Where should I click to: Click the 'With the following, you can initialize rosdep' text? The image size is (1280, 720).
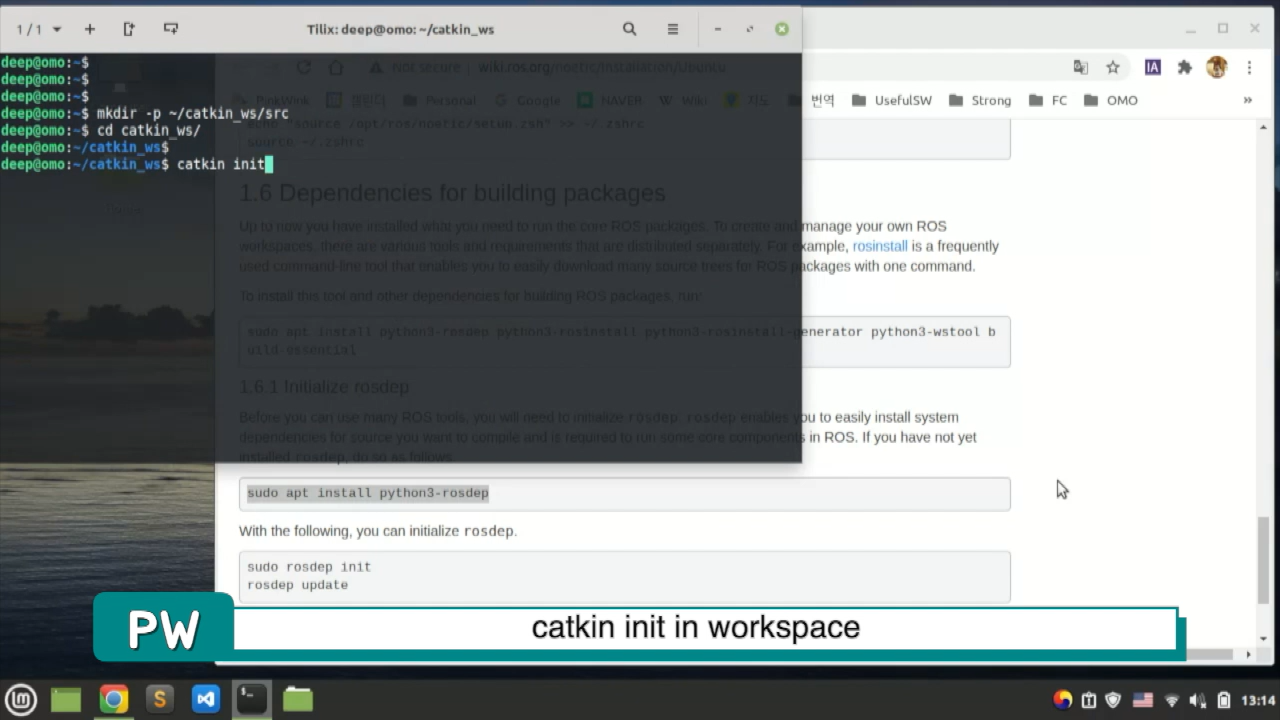click(x=378, y=531)
